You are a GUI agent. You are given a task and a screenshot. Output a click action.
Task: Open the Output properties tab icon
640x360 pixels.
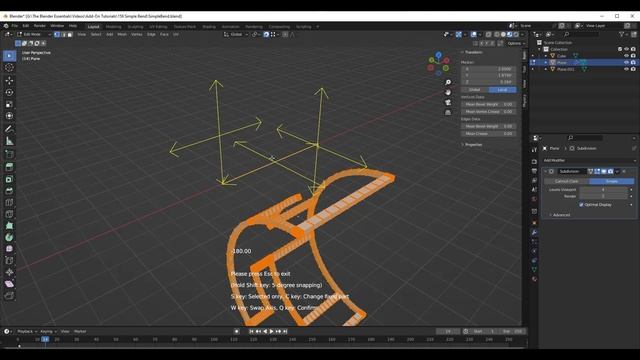click(534, 171)
